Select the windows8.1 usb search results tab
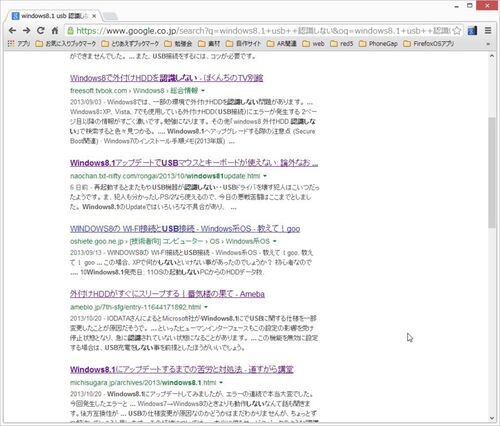Screen dimensions: 500x426 point(53,16)
